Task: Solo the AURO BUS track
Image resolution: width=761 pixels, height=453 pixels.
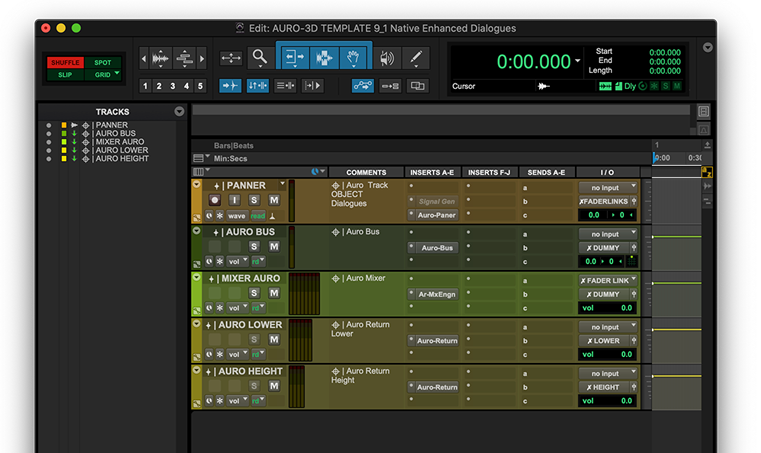Action: (254, 247)
